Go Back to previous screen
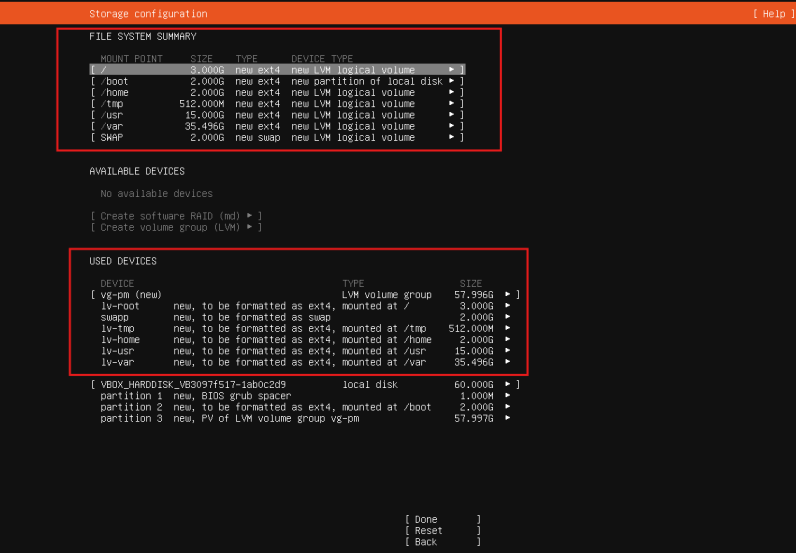Image resolution: width=797 pixels, height=554 pixels. tap(442, 542)
